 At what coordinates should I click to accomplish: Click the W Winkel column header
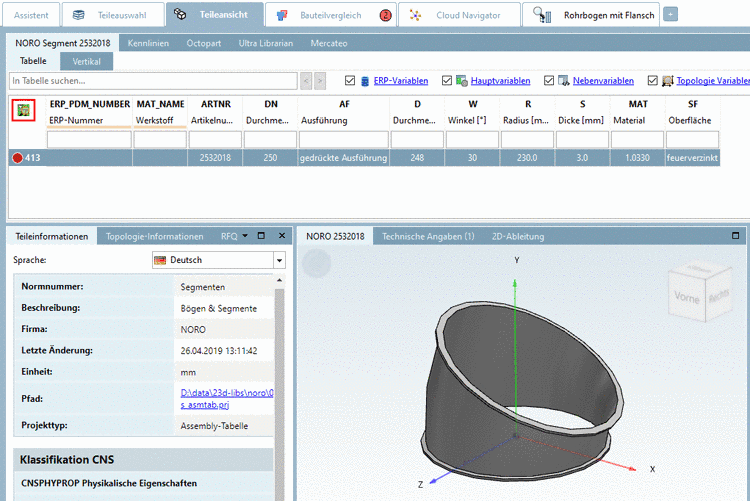pos(472,112)
